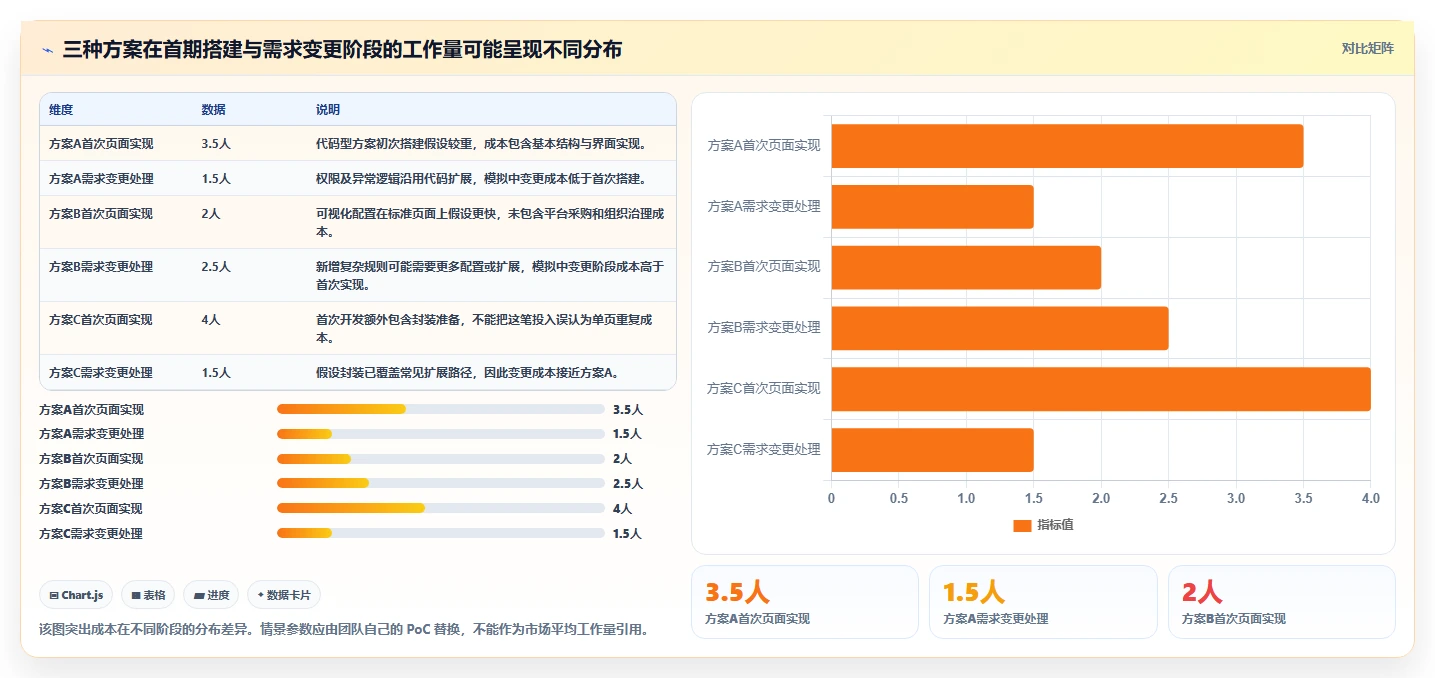Click the 方案B需求变更处理 chart axis label

pyautogui.click(x=764, y=328)
